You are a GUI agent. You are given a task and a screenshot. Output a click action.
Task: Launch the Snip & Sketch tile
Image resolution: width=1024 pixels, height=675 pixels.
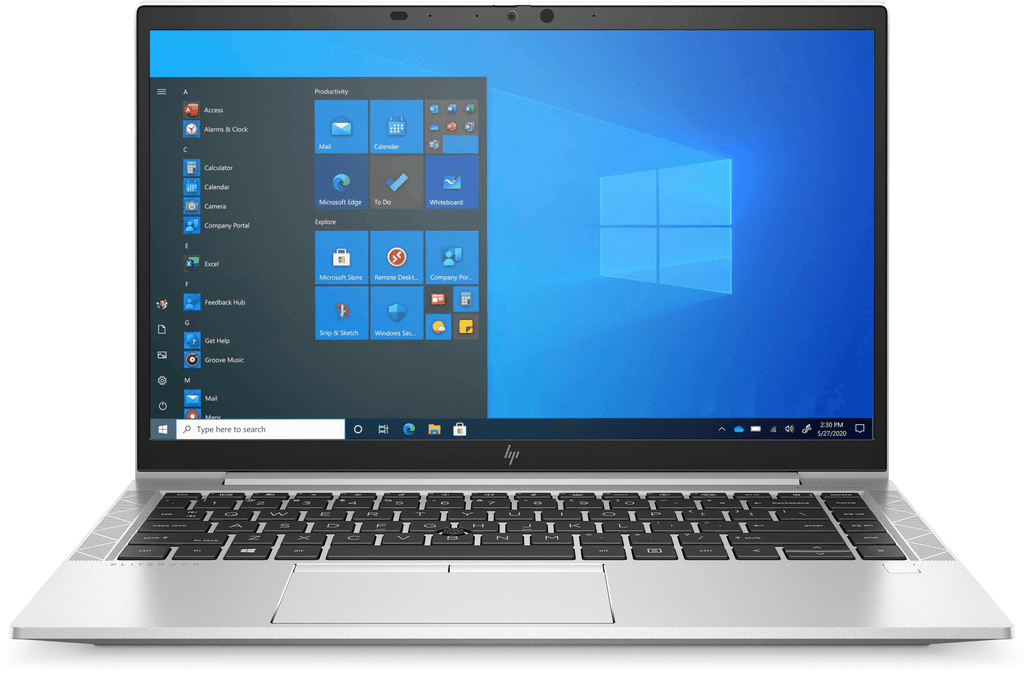coord(342,313)
